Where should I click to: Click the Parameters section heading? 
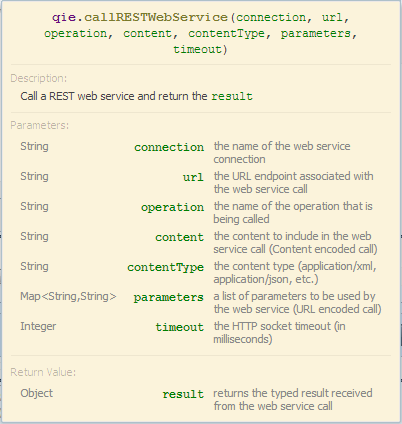(x=40, y=125)
